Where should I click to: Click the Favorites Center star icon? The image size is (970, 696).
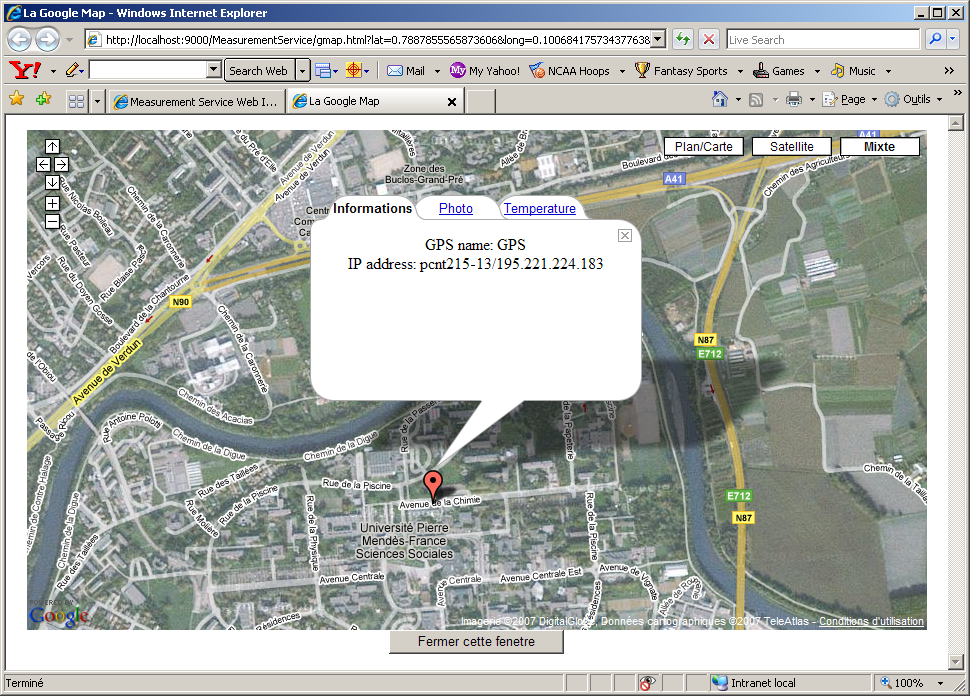17,98
